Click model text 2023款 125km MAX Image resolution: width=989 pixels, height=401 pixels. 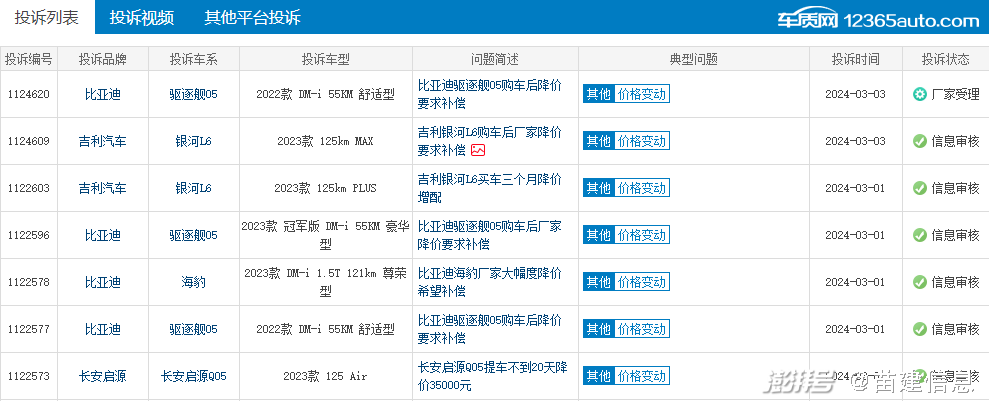click(x=325, y=141)
